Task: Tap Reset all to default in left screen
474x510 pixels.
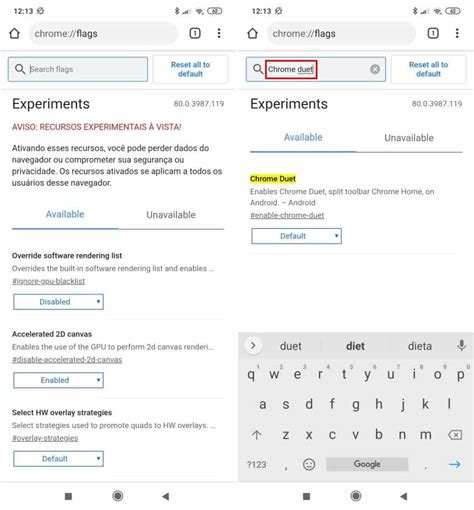Action: pos(190,69)
